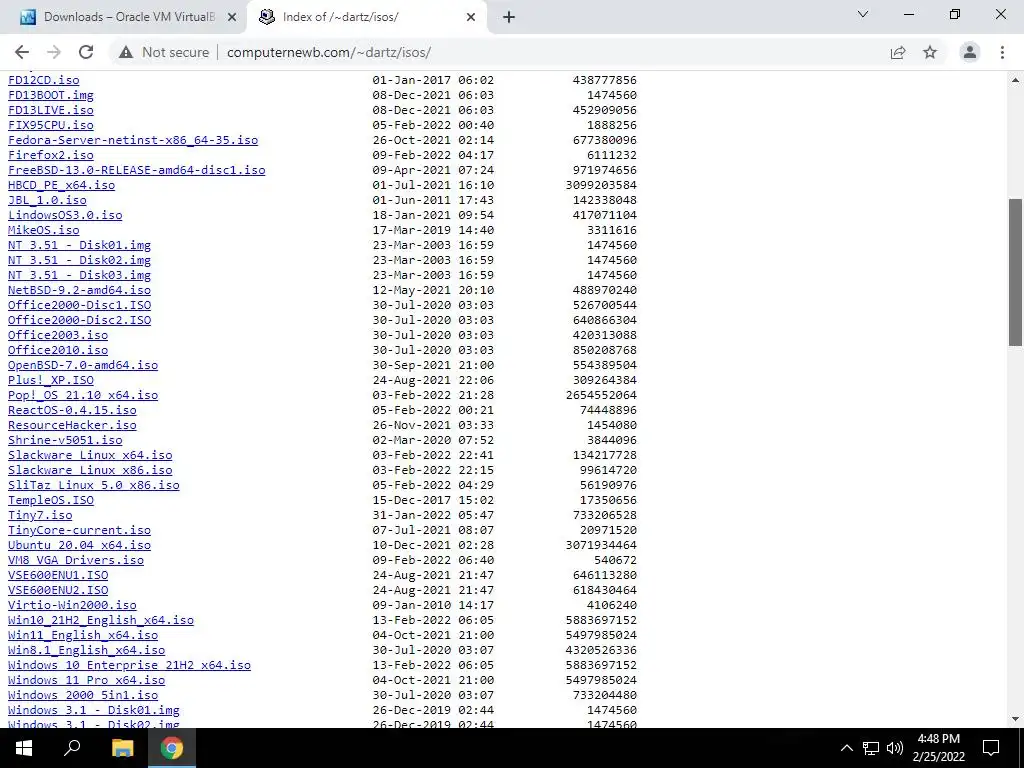Viewport: 1024px width, 768px height.
Task: Click Win10_21H2_English_x64.iso link
Action: (101, 620)
